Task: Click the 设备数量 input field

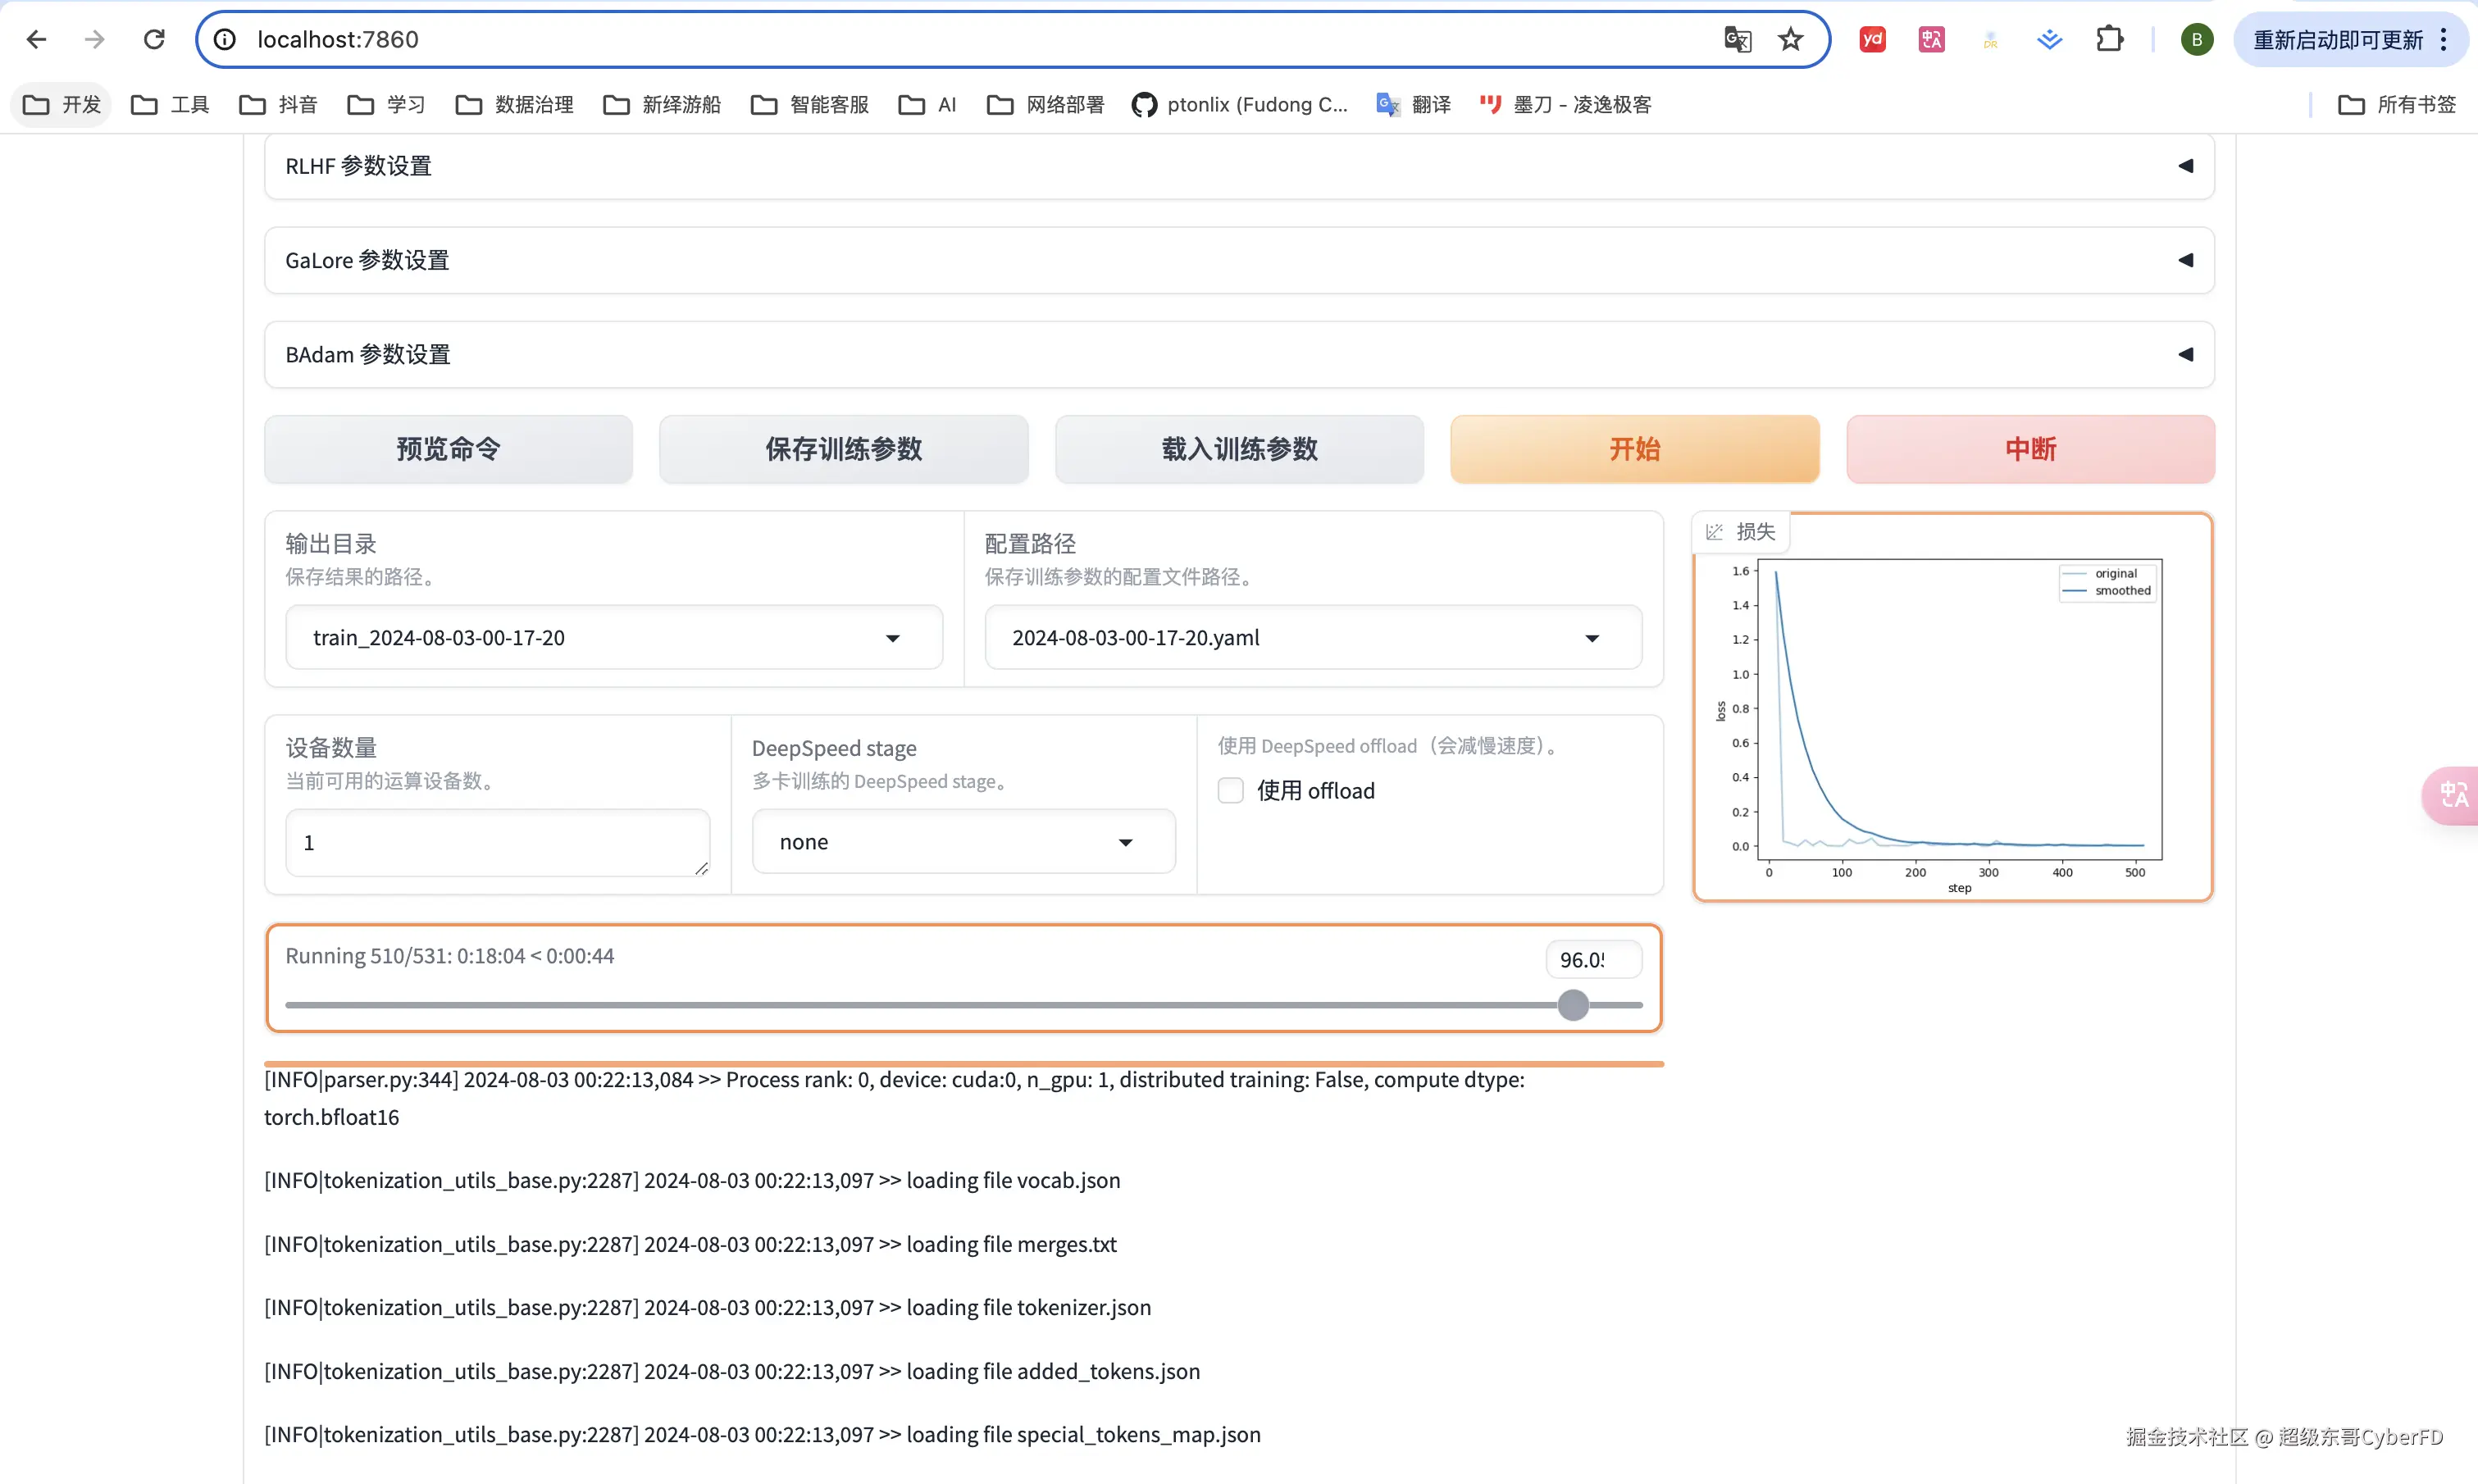Action: tap(497, 842)
